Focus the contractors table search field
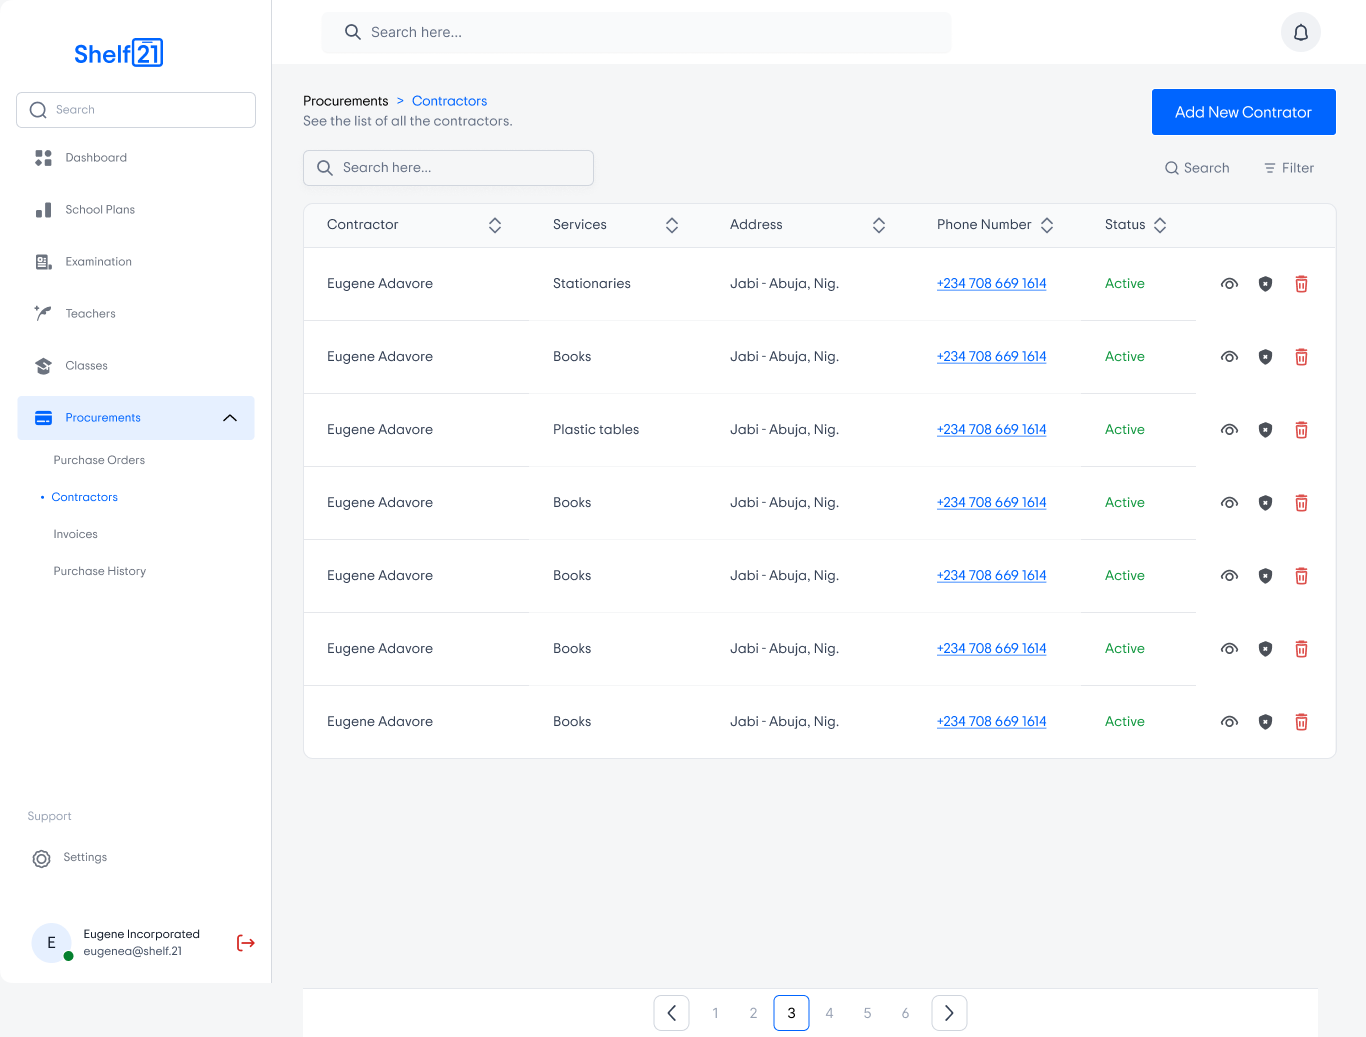Screen dimensions: 1366x1037 point(449,168)
